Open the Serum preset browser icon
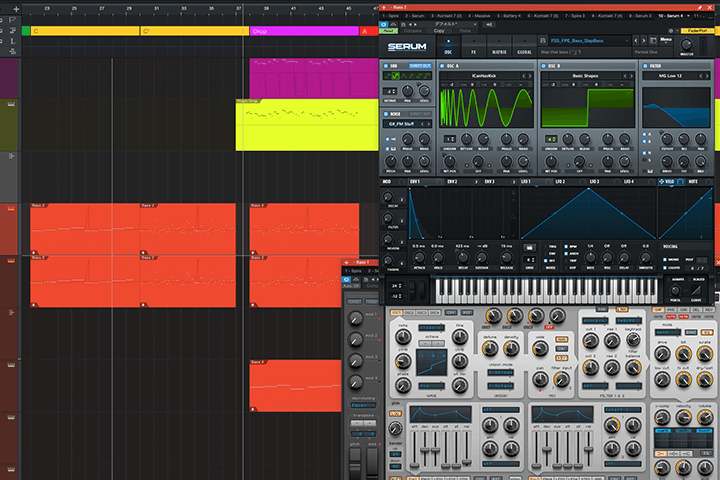Viewport: 720px width, 480px height. [653, 40]
